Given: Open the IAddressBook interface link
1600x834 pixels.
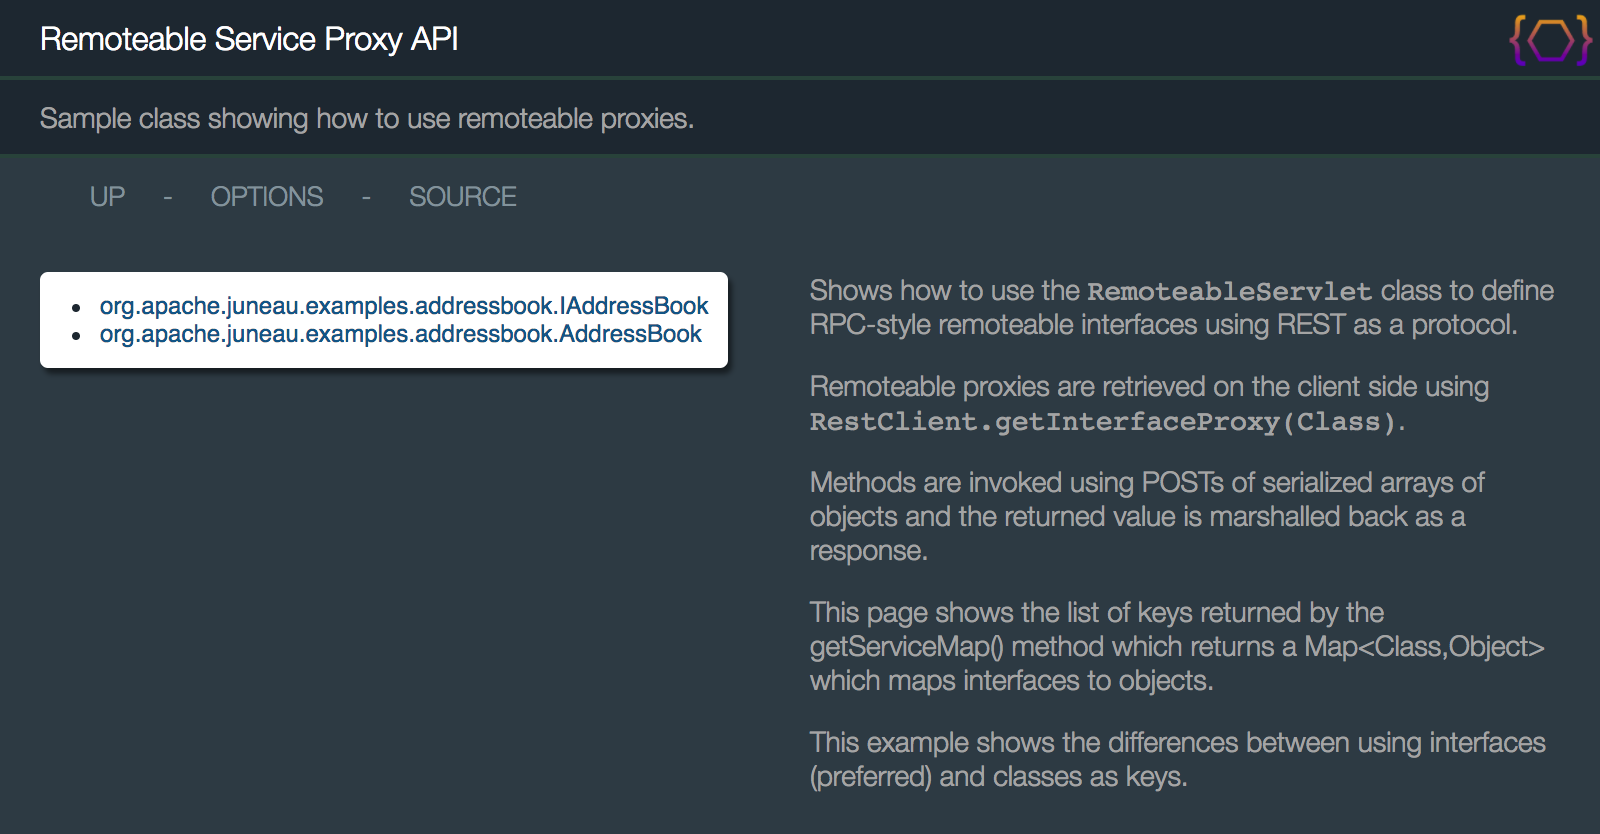Looking at the screenshot, I should [403, 306].
